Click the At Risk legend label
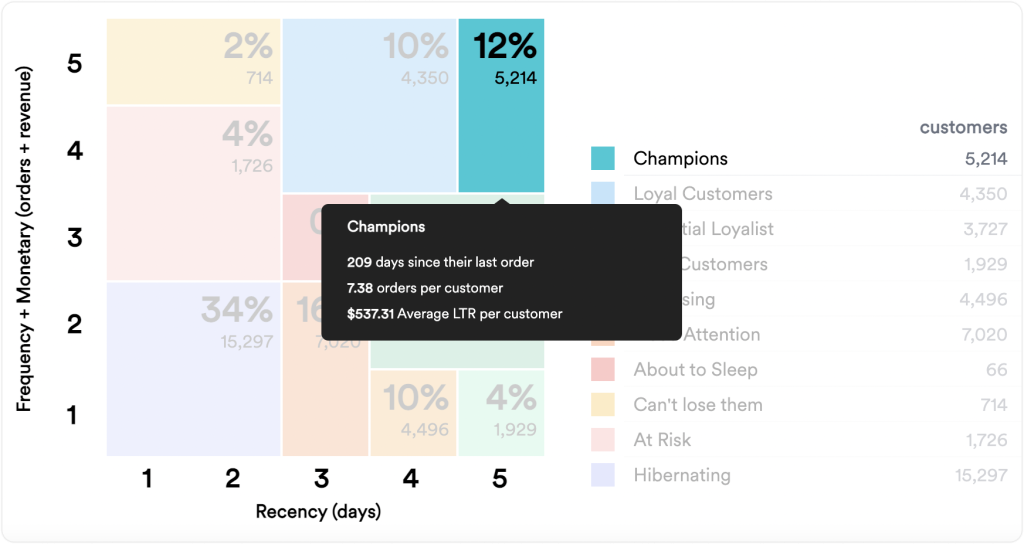The height and width of the screenshot is (544, 1024). click(x=662, y=440)
